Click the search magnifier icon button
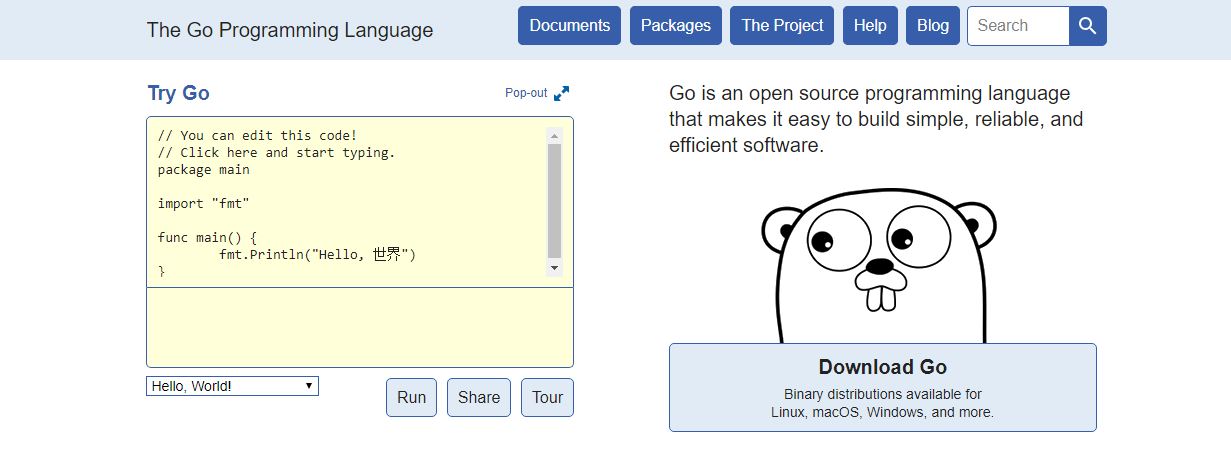The width and height of the screenshot is (1231, 452). pyautogui.click(x=1088, y=26)
